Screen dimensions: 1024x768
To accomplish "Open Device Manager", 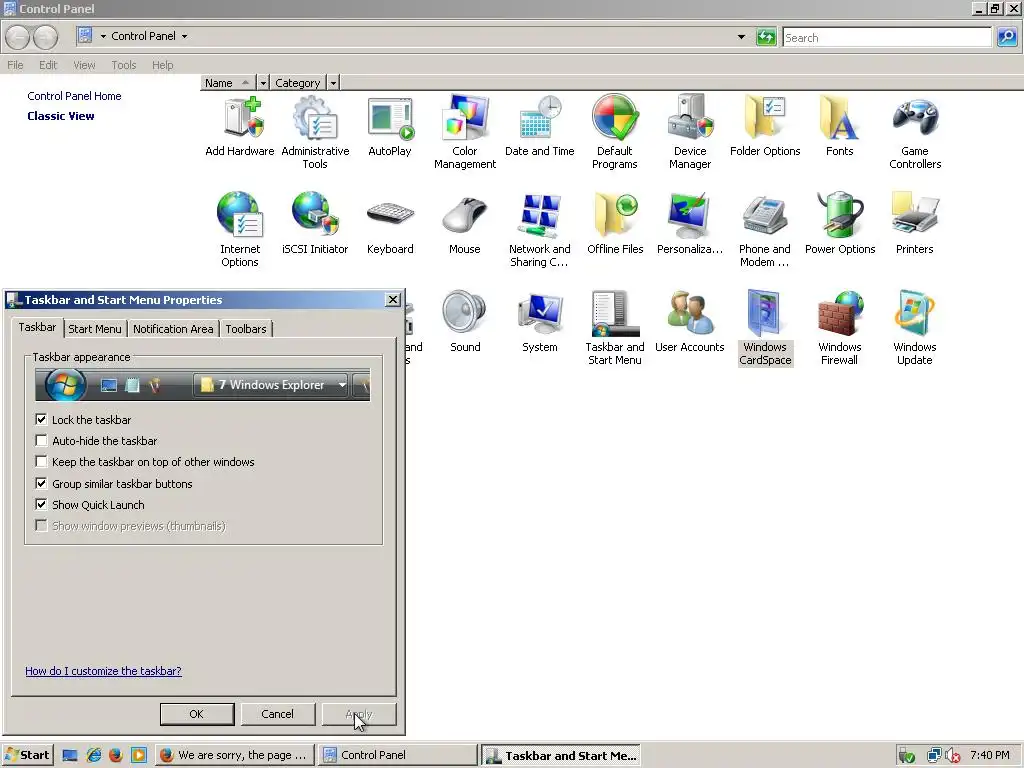I will click(x=690, y=133).
